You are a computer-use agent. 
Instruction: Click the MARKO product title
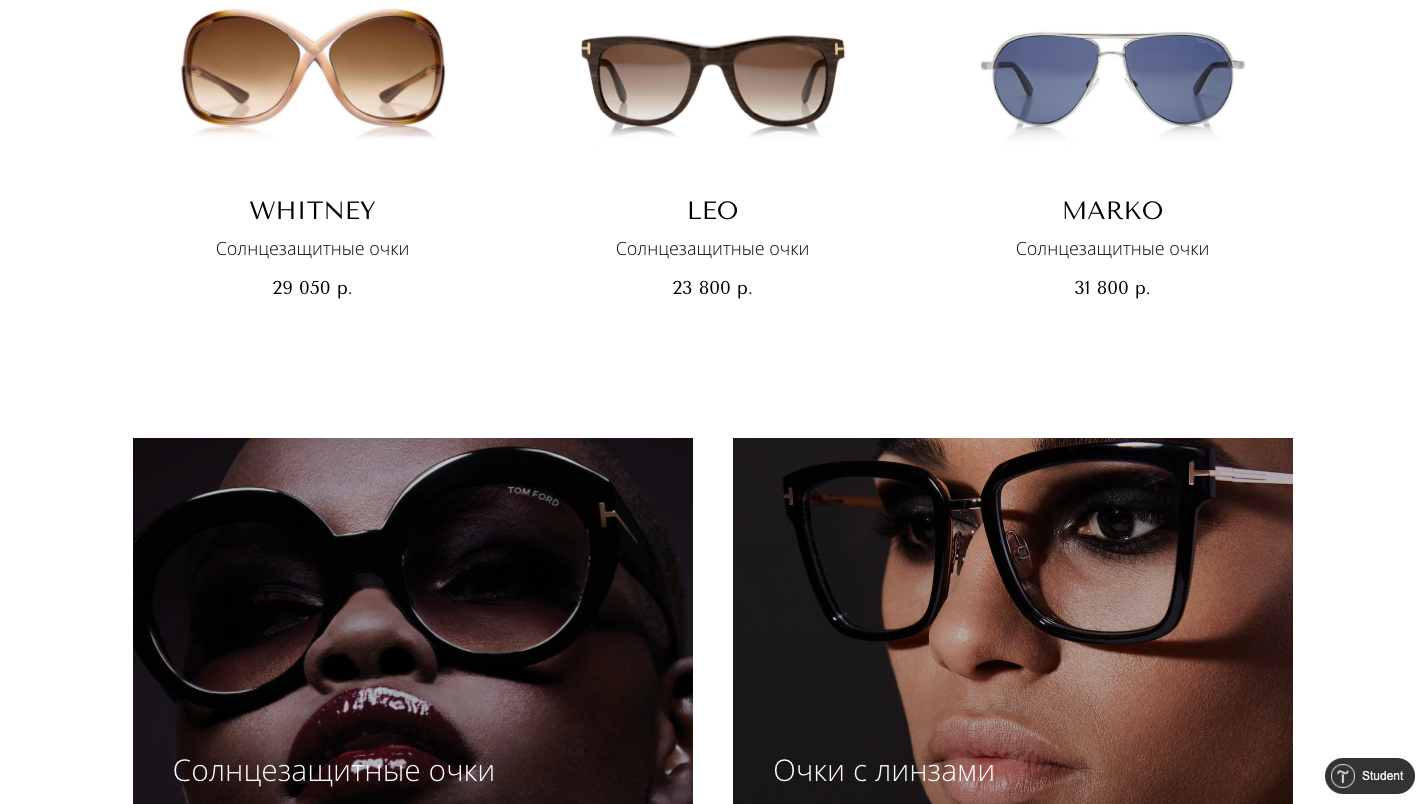[x=1113, y=211]
